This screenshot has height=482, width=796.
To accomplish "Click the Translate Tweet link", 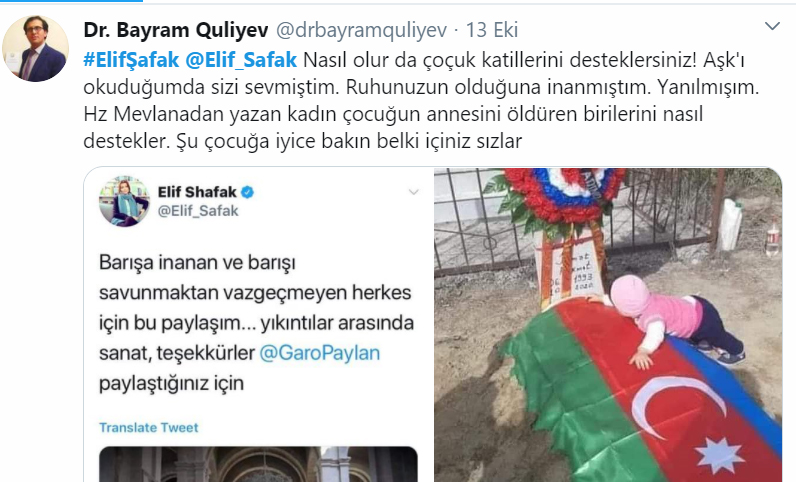I will 149,428.
